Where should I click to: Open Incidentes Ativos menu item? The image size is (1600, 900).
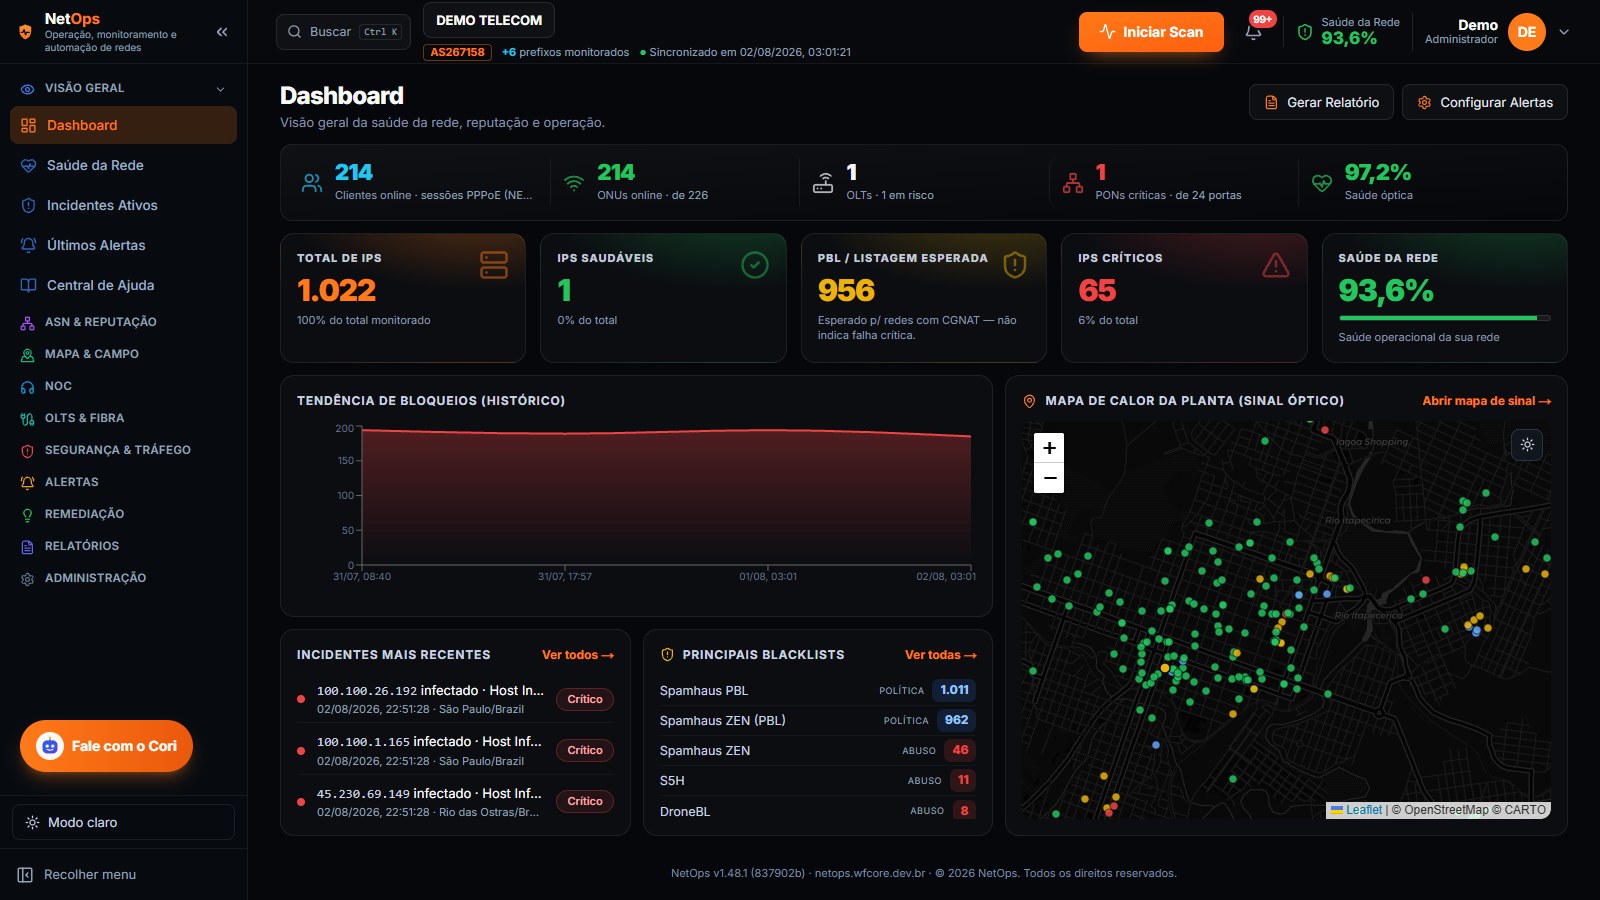point(123,205)
